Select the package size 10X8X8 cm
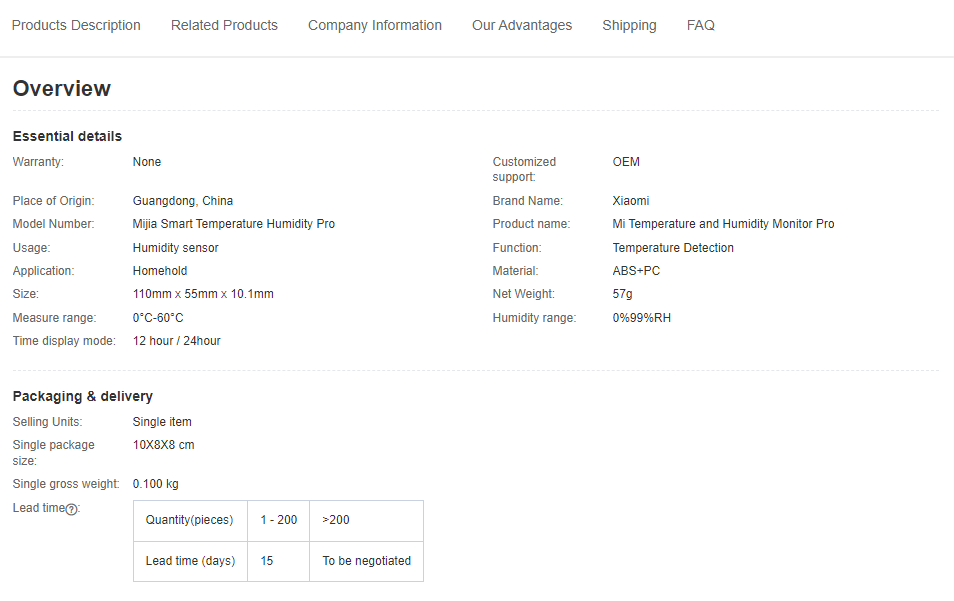954x601 pixels. coord(164,445)
